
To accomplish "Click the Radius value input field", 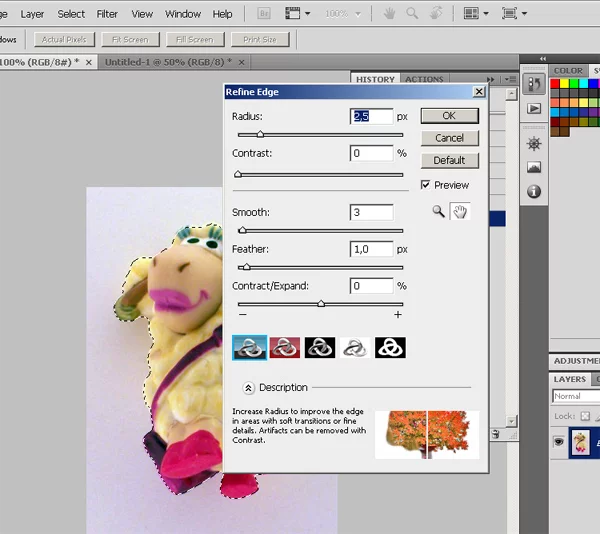I will pos(371,116).
